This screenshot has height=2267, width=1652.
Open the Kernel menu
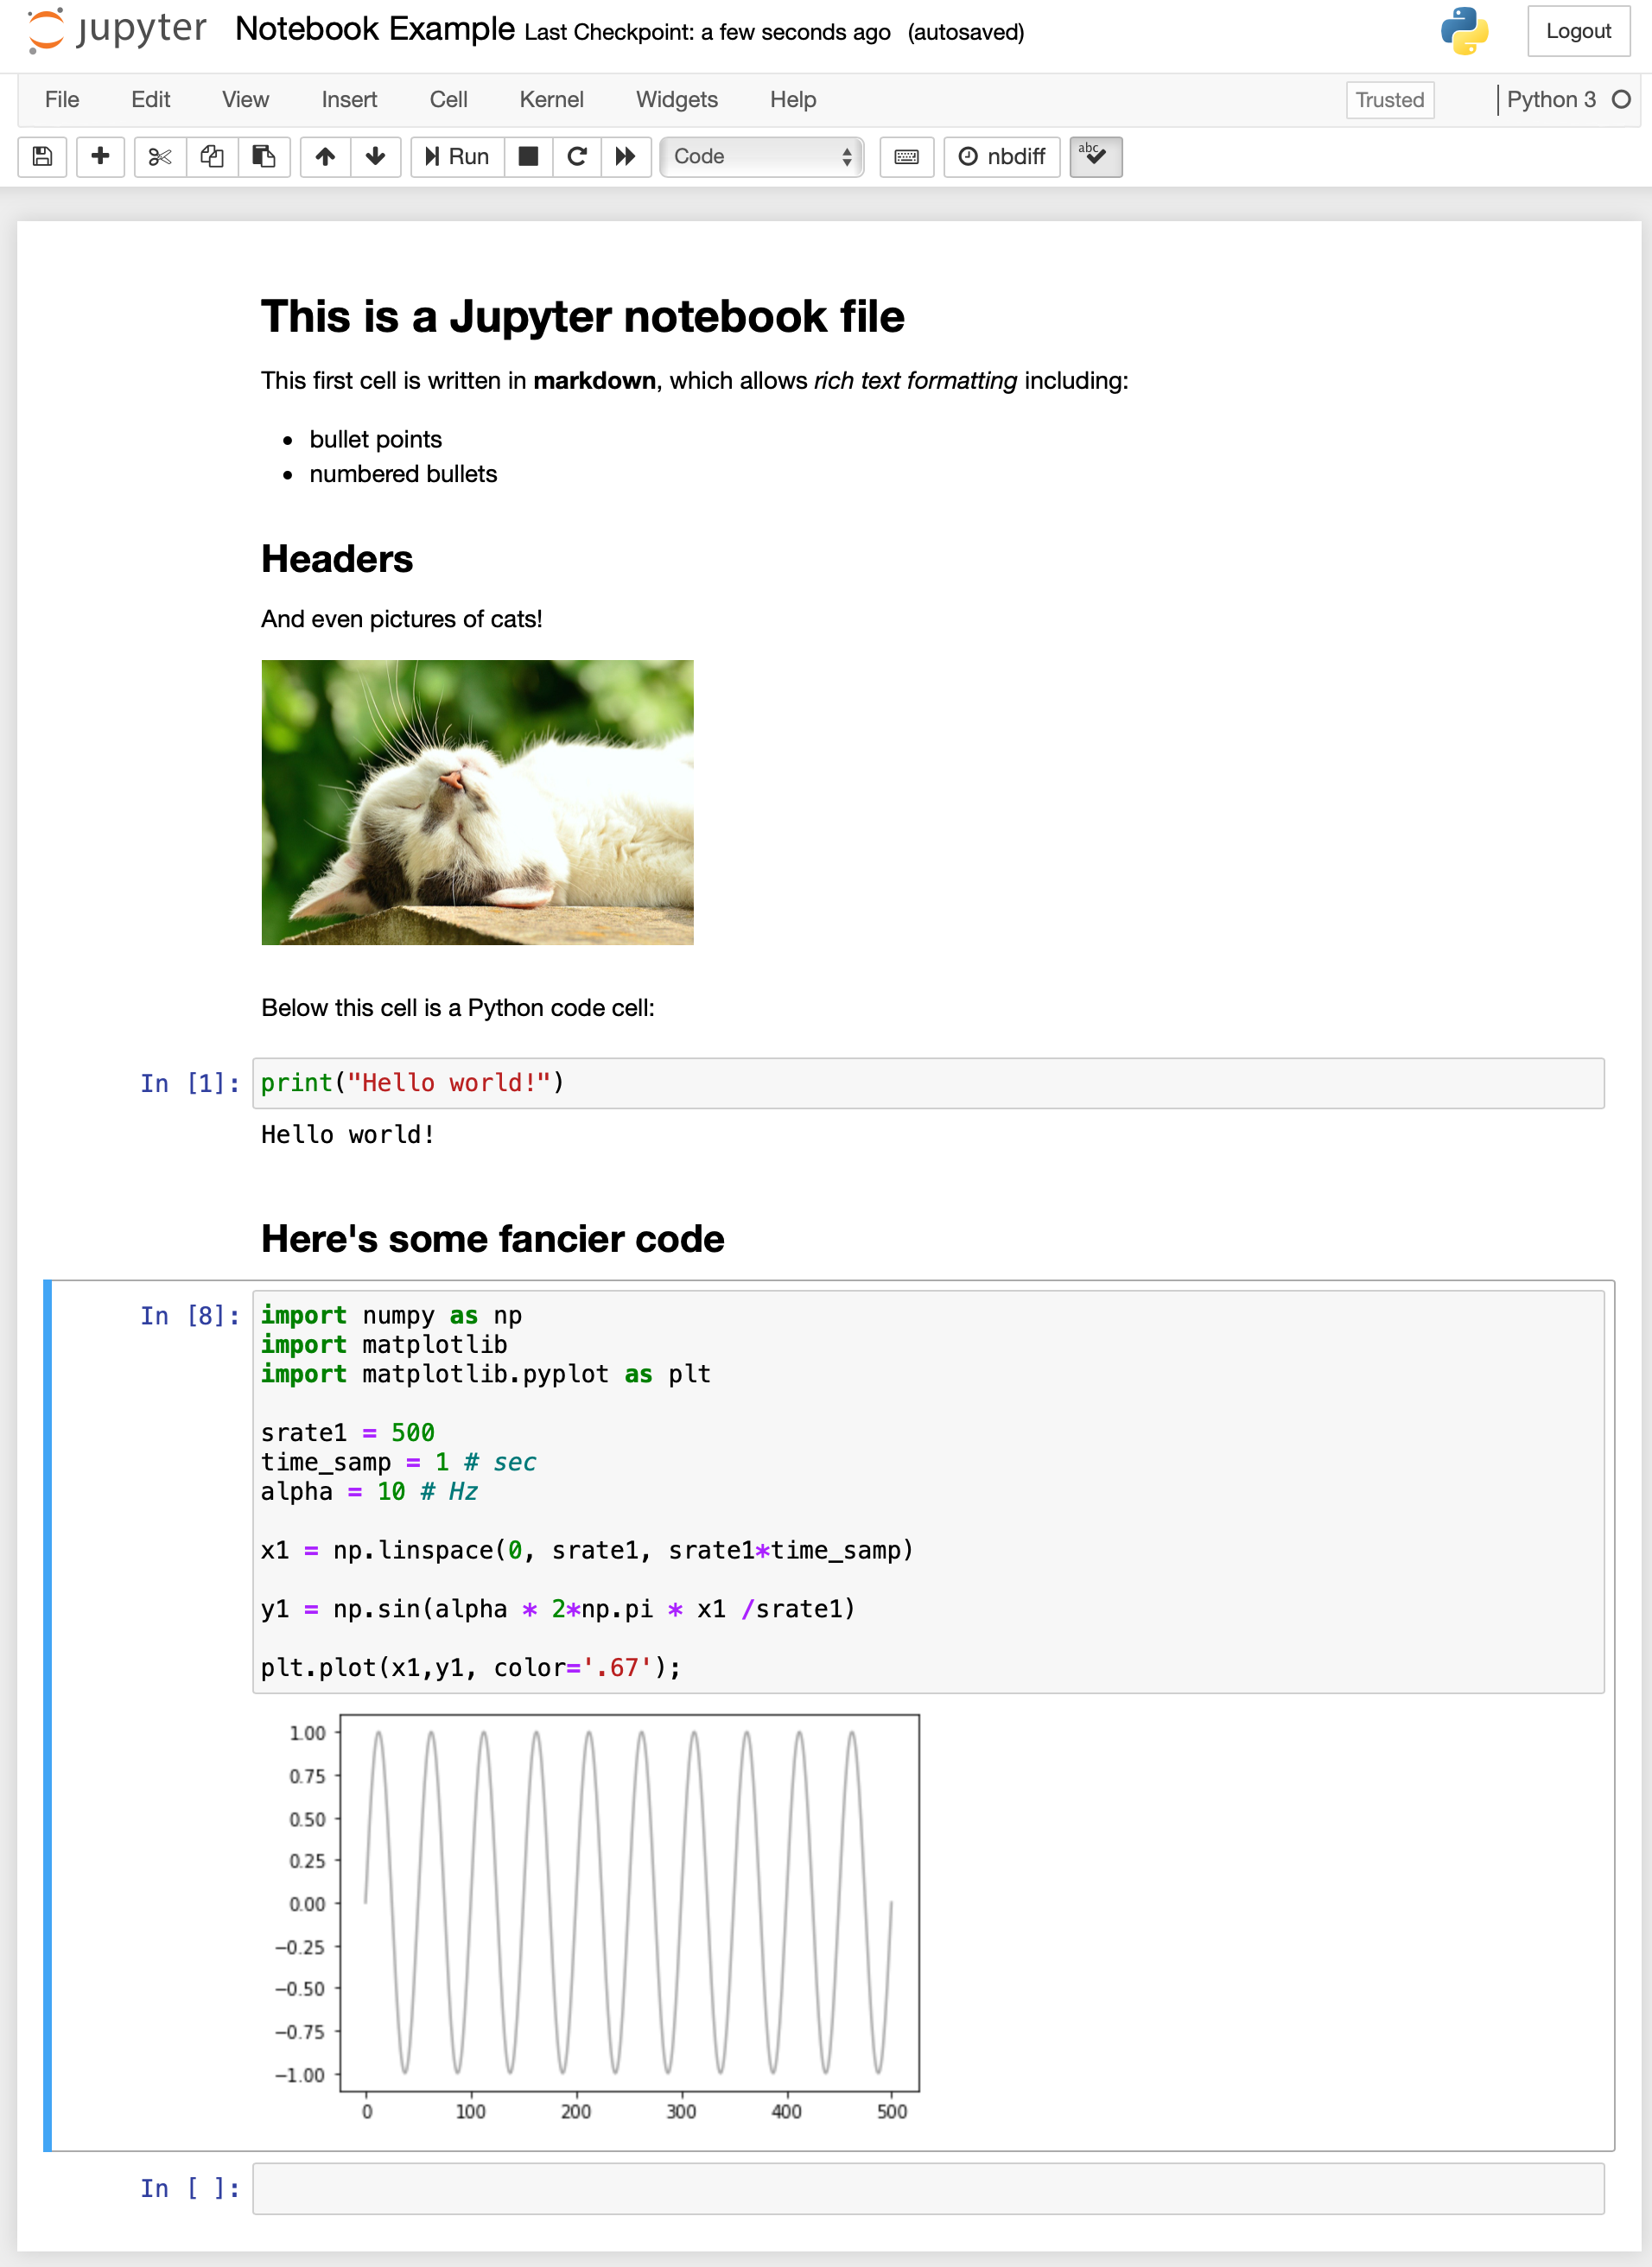(551, 100)
